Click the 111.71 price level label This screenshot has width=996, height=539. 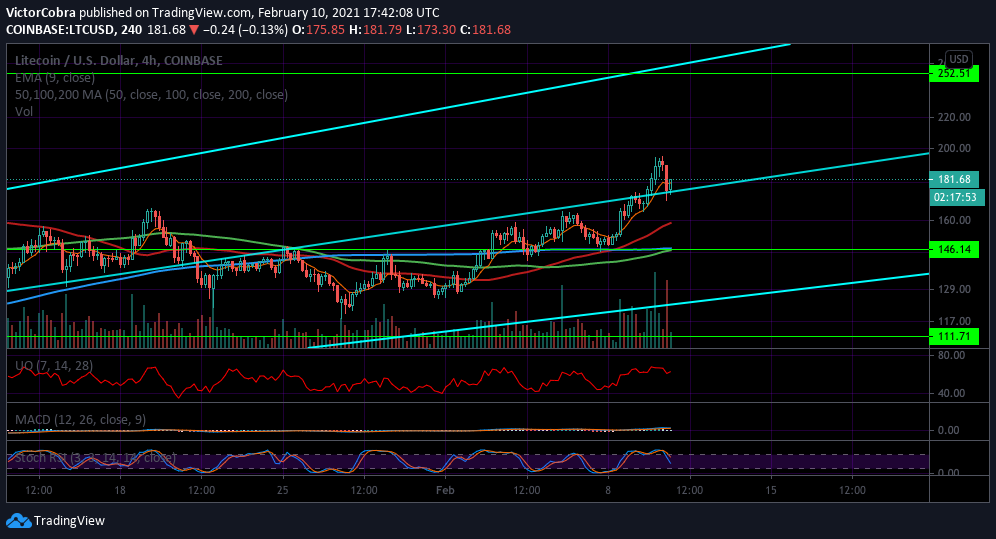tap(954, 336)
